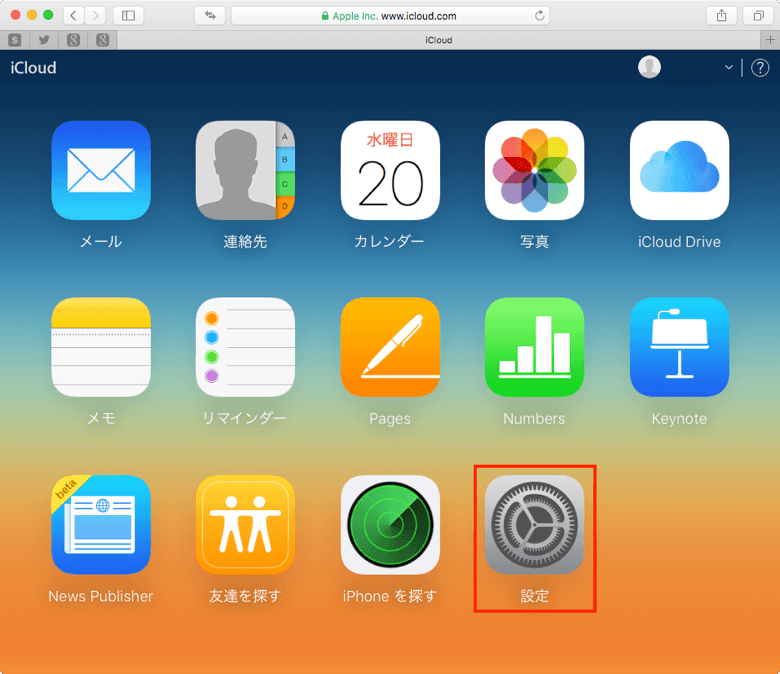This screenshot has width=780, height=674.
Task: Add a new tab with plus button
Action: pyautogui.click(x=770, y=40)
